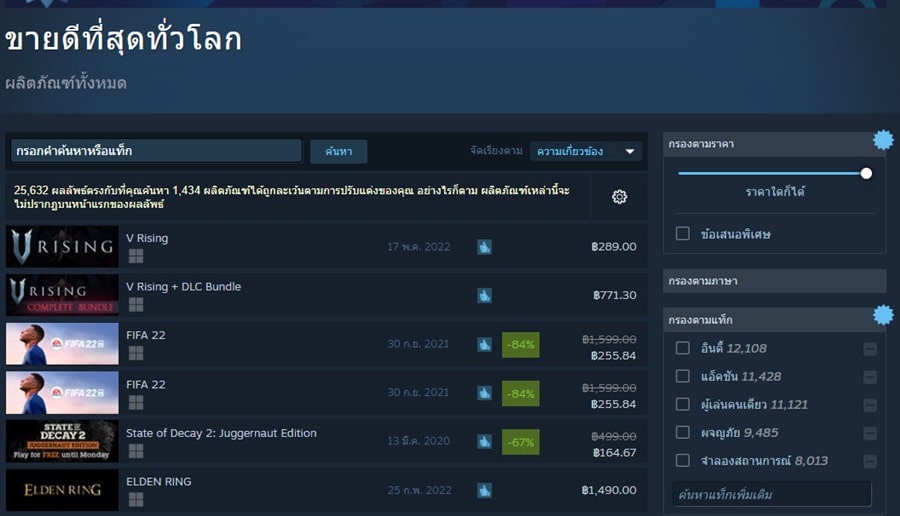
Task: Expand the กรองตามภาษา filter section
Action: [774, 281]
